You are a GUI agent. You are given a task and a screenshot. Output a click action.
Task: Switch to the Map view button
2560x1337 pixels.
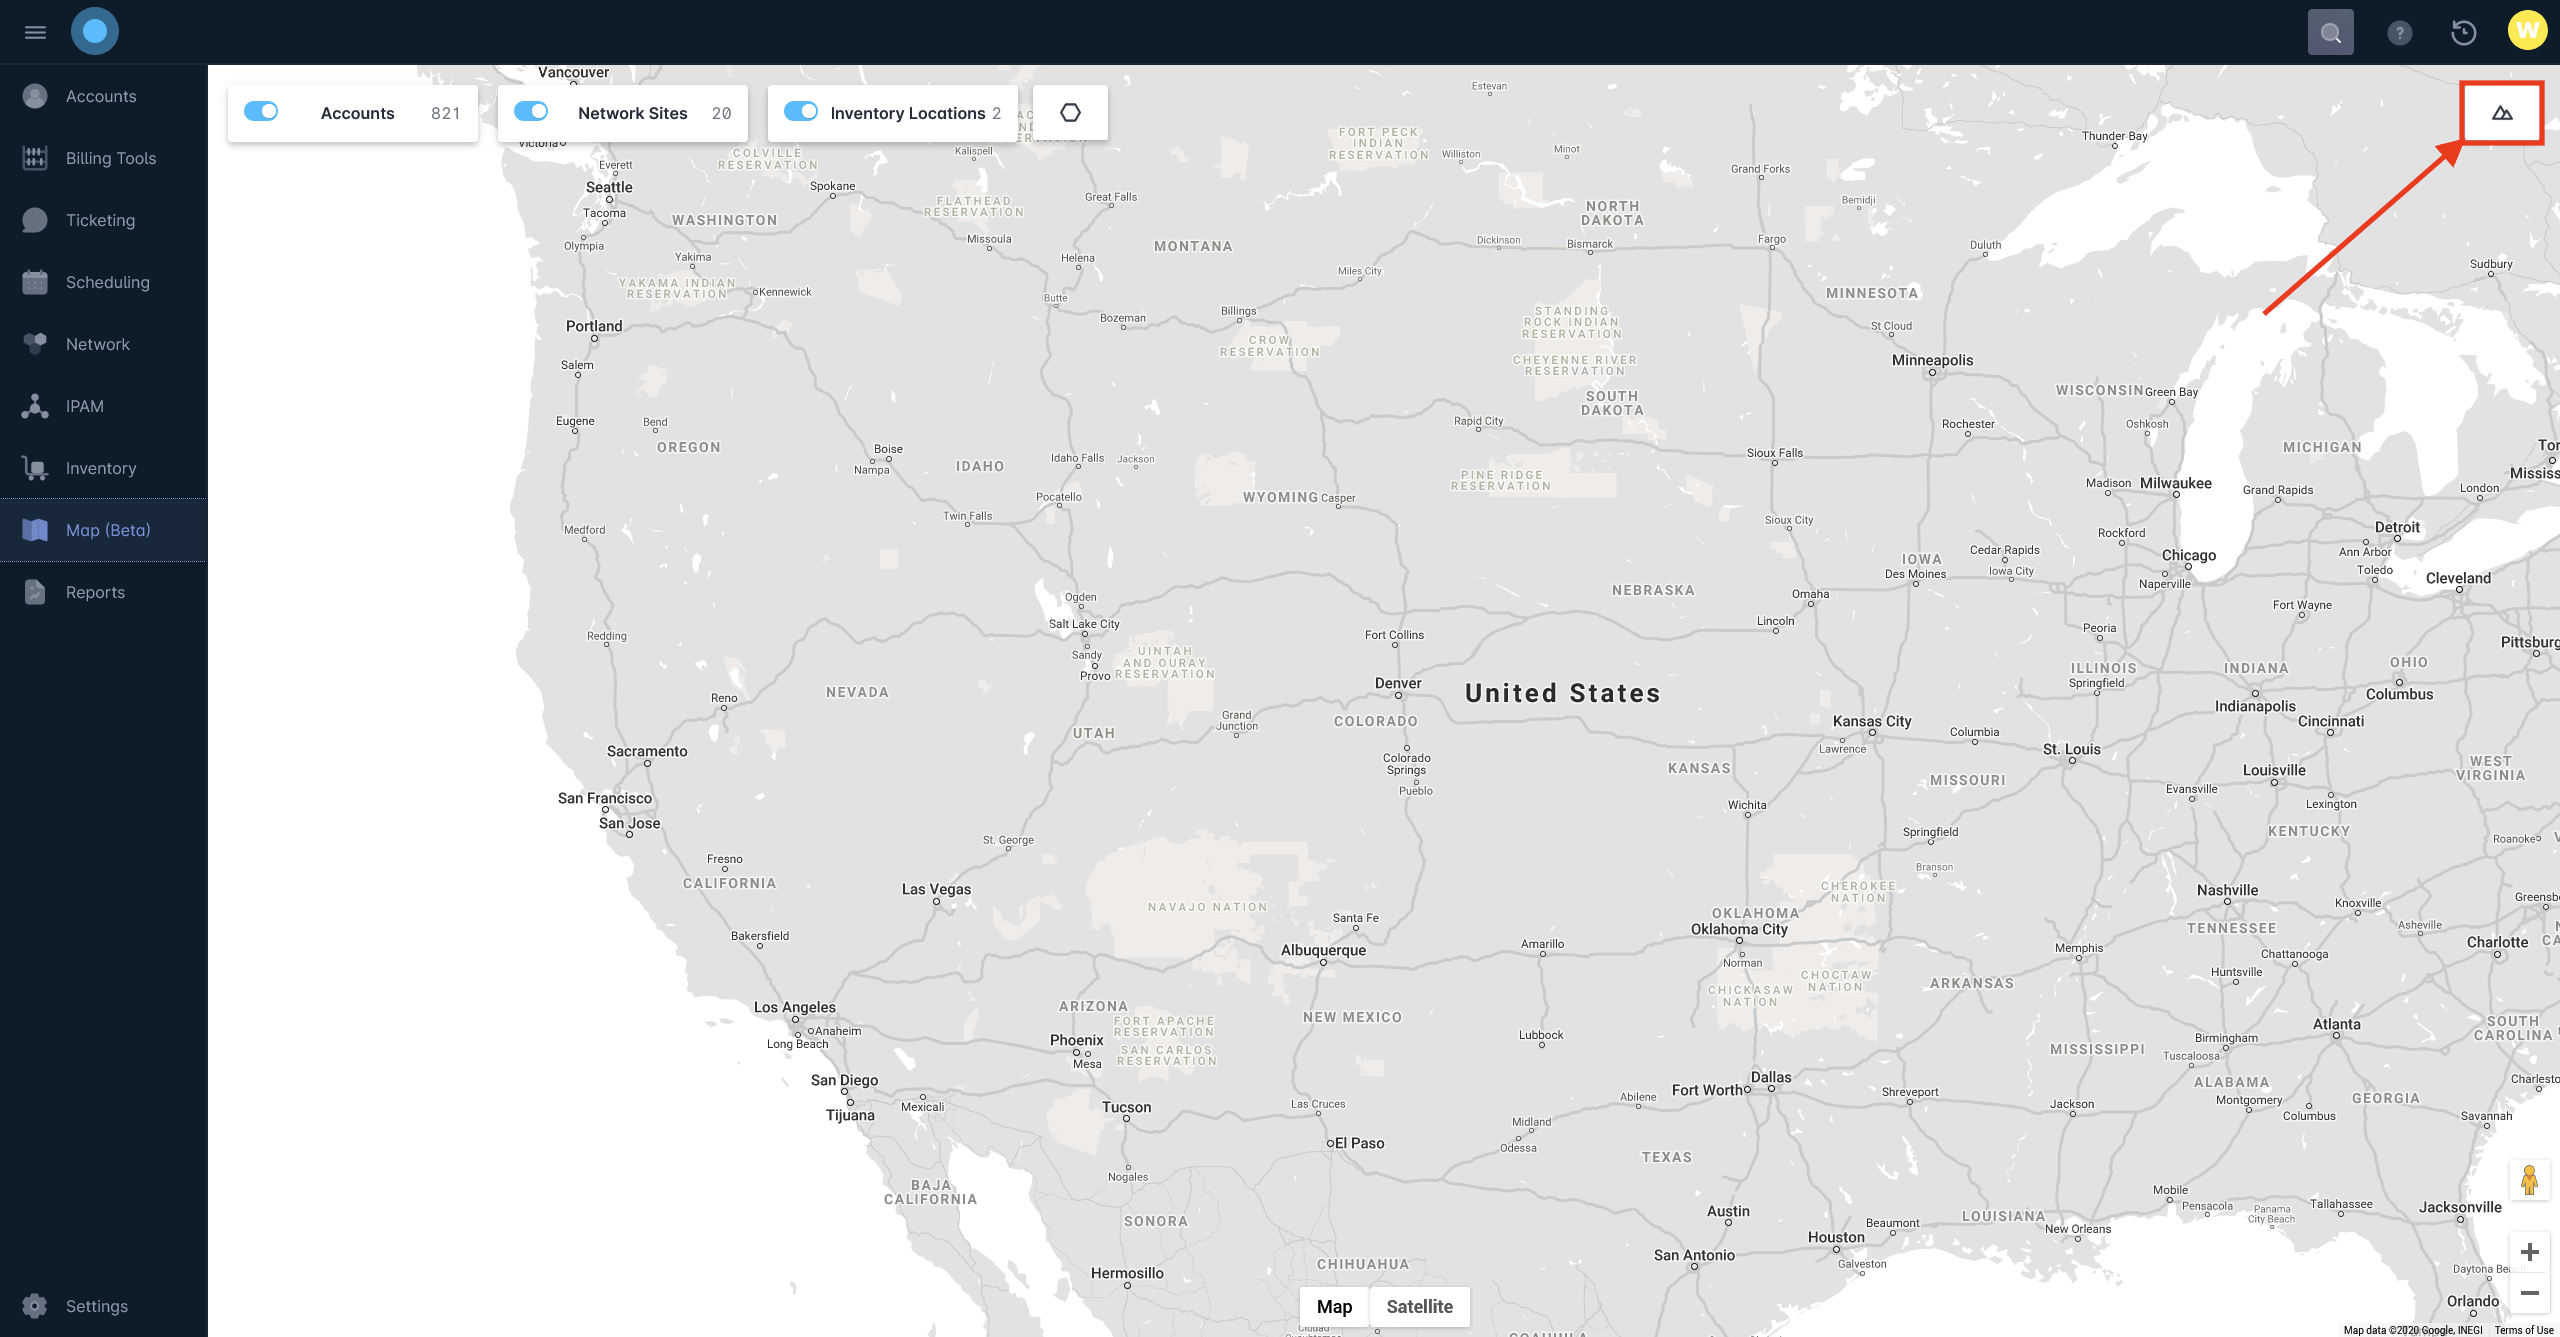click(1334, 1306)
